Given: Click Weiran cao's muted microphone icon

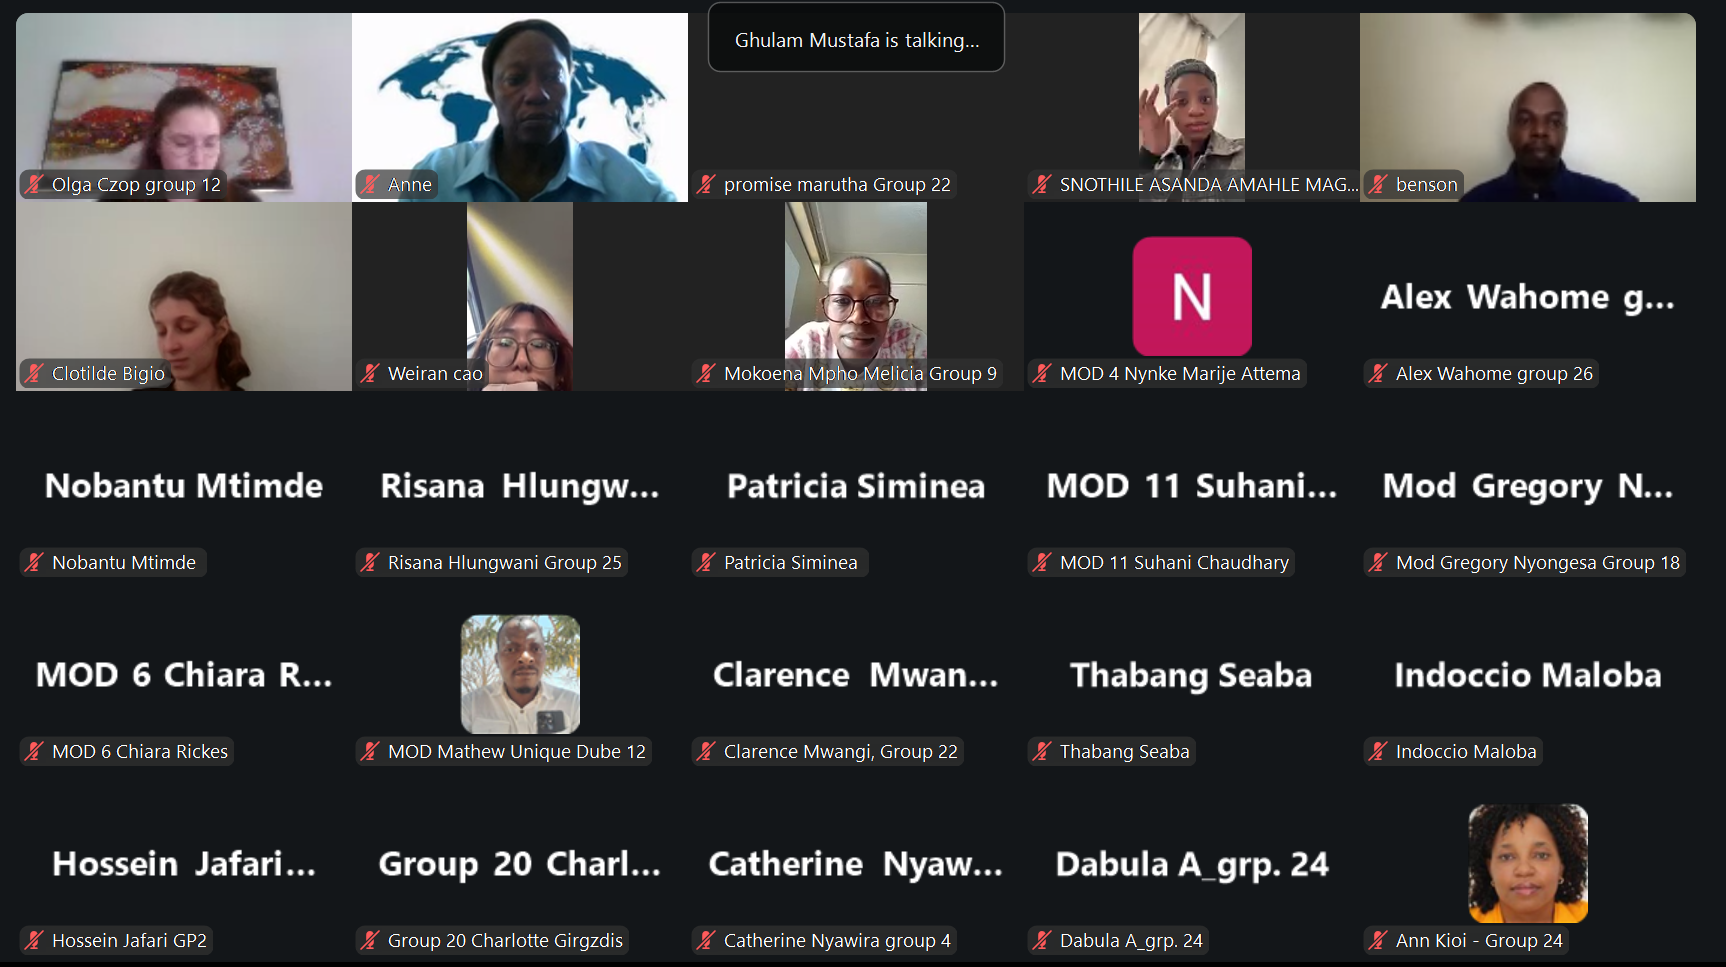Looking at the screenshot, I should pyautogui.click(x=371, y=373).
